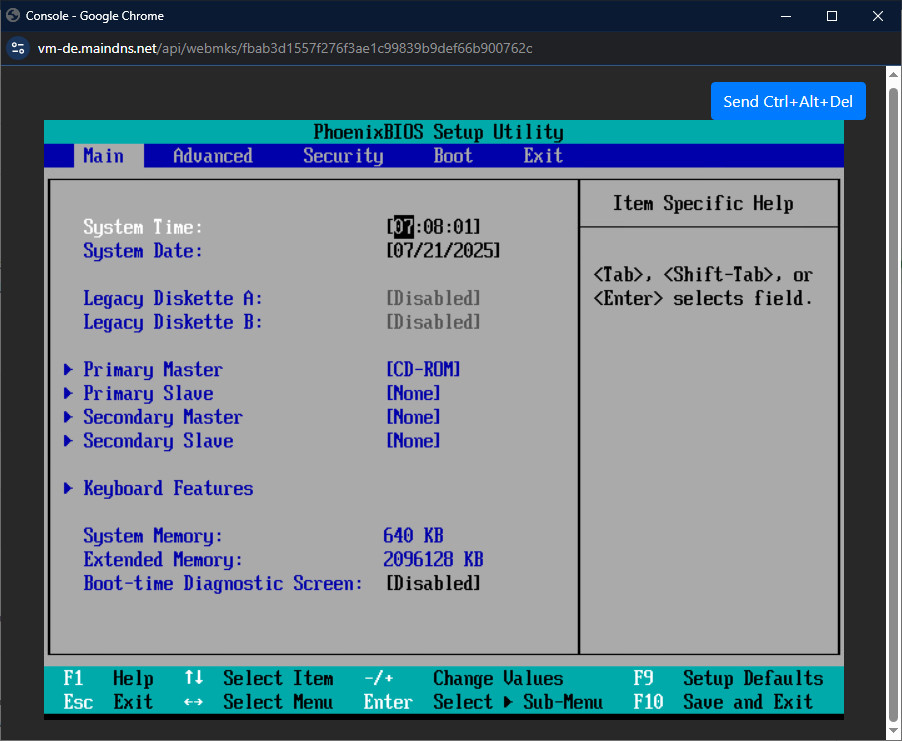The image size is (902, 741).
Task: Expand the Secondary Slave submenu arrow
Action: tap(68, 441)
